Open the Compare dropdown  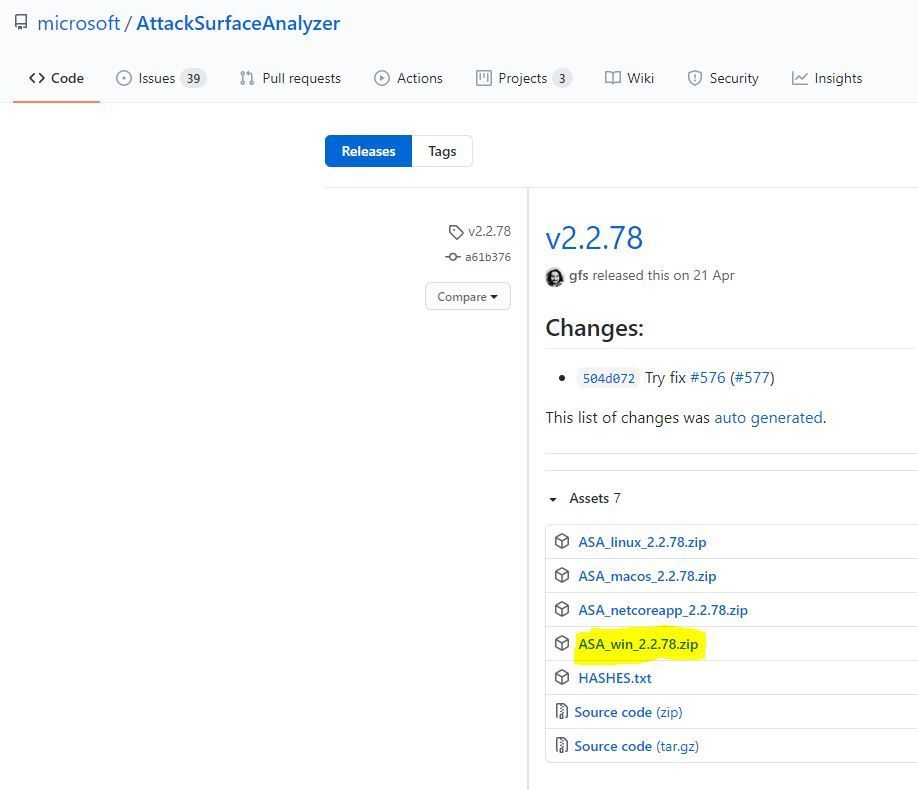click(468, 296)
